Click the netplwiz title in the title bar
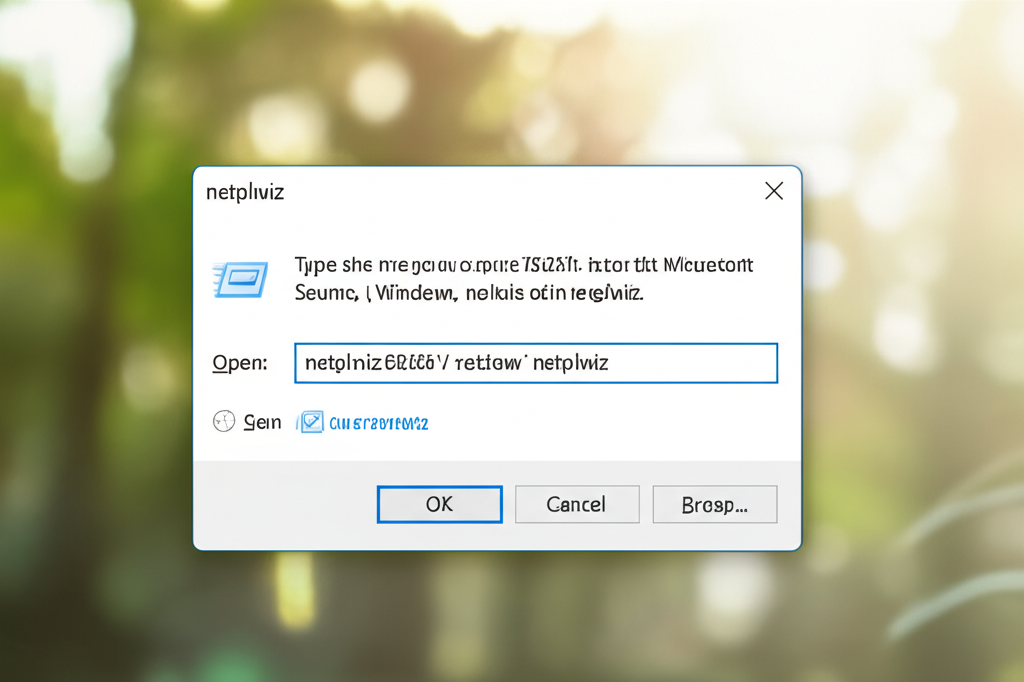Image resolution: width=1024 pixels, height=682 pixels. [245, 192]
